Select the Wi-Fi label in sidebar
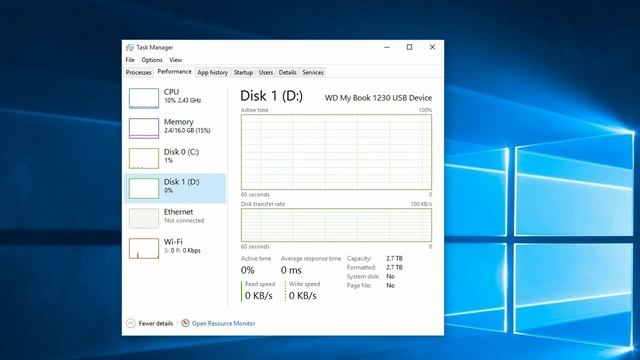 [173, 242]
